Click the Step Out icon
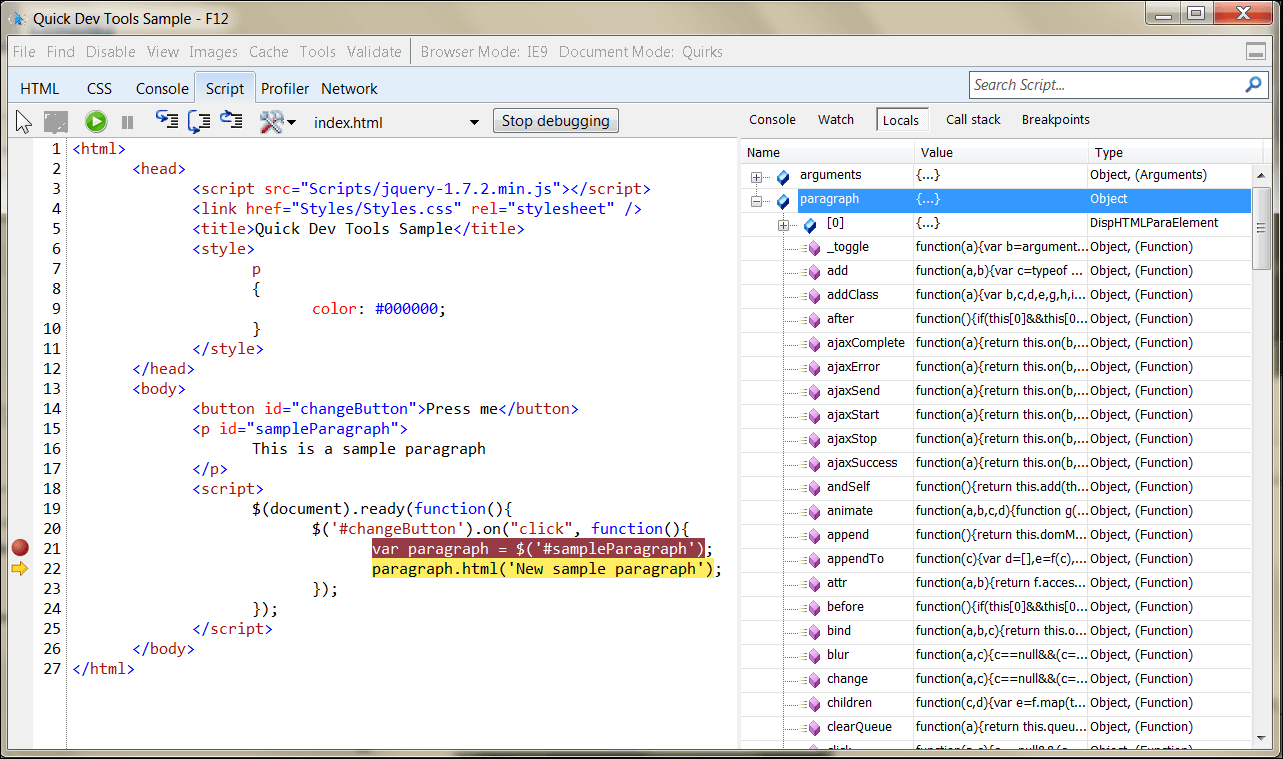Image resolution: width=1283 pixels, height=759 pixels. 231,121
